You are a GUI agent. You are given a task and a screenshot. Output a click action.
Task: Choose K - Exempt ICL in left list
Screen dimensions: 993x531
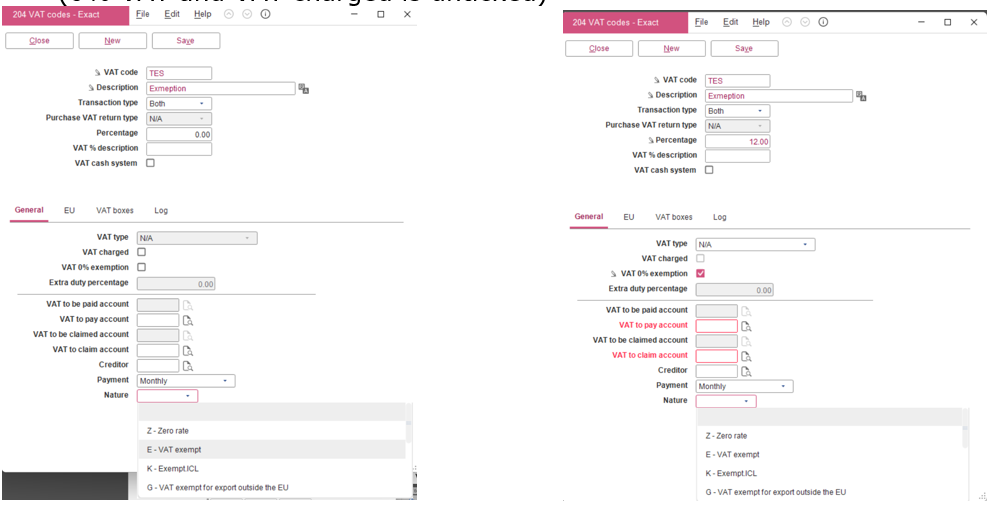[272, 469]
